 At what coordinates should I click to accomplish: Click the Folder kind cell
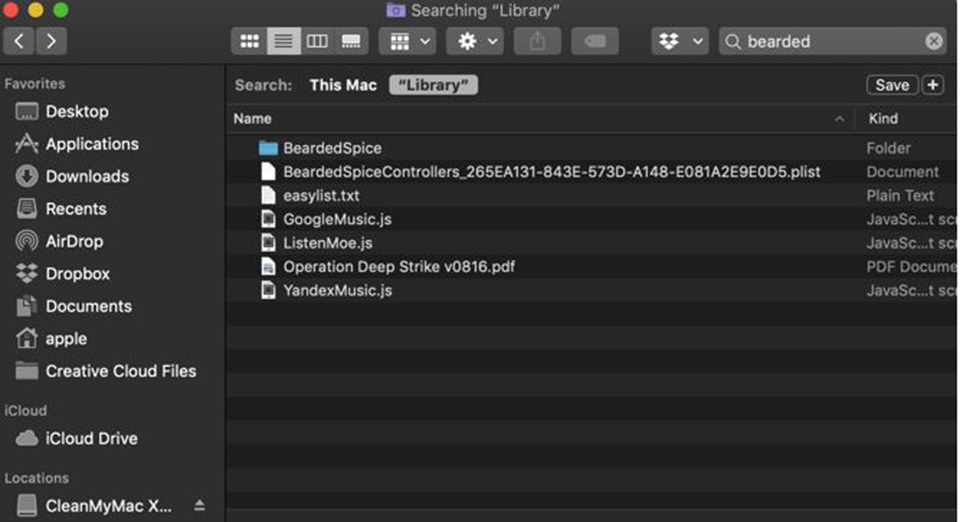coord(888,148)
